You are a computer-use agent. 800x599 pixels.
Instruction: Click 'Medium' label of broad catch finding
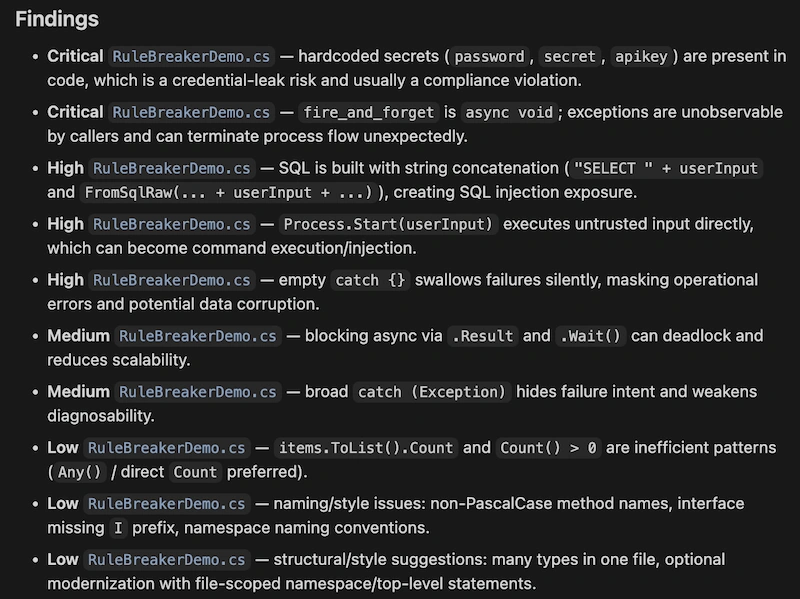point(79,392)
